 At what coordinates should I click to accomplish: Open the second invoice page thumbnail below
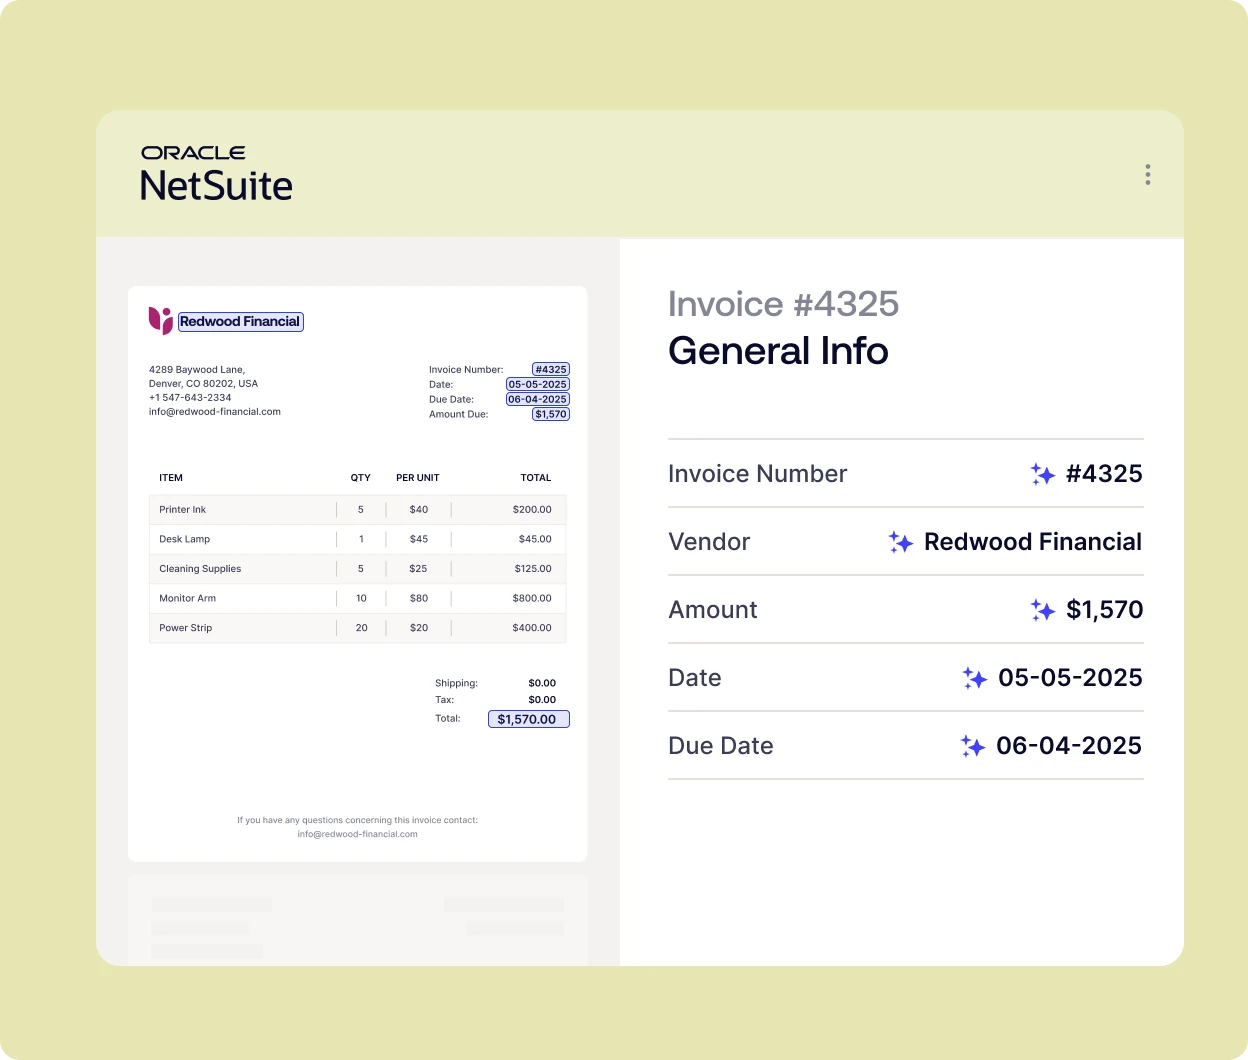pyautogui.click(x=357, y=918)
